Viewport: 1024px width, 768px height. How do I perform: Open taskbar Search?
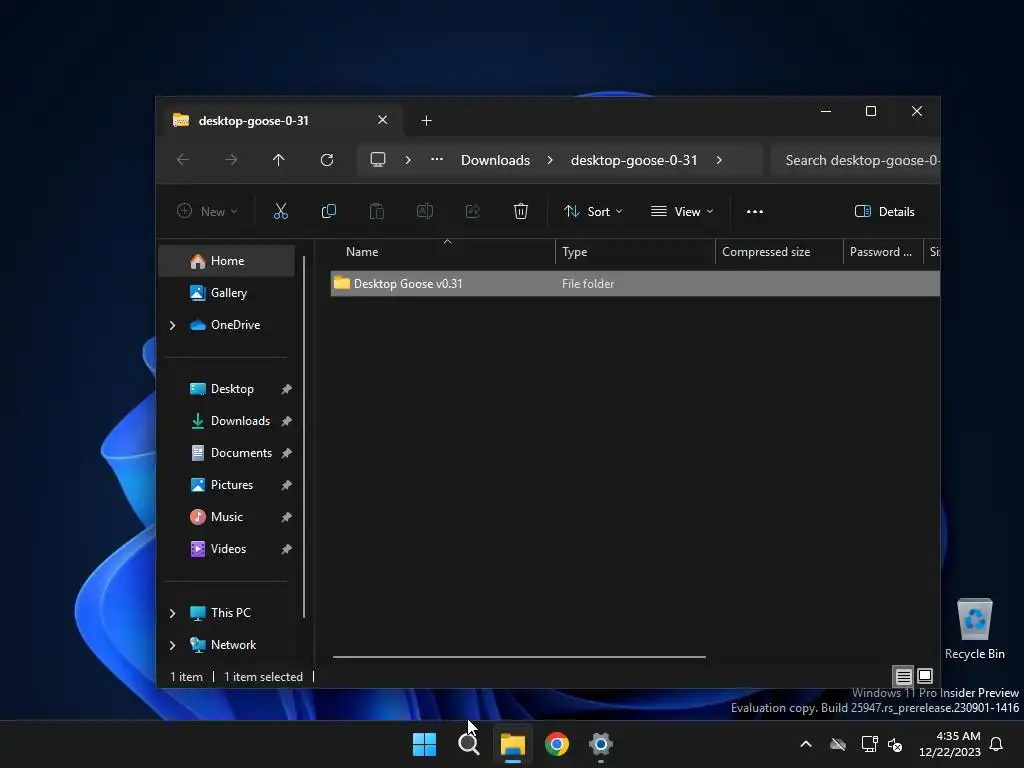[468, 744]
